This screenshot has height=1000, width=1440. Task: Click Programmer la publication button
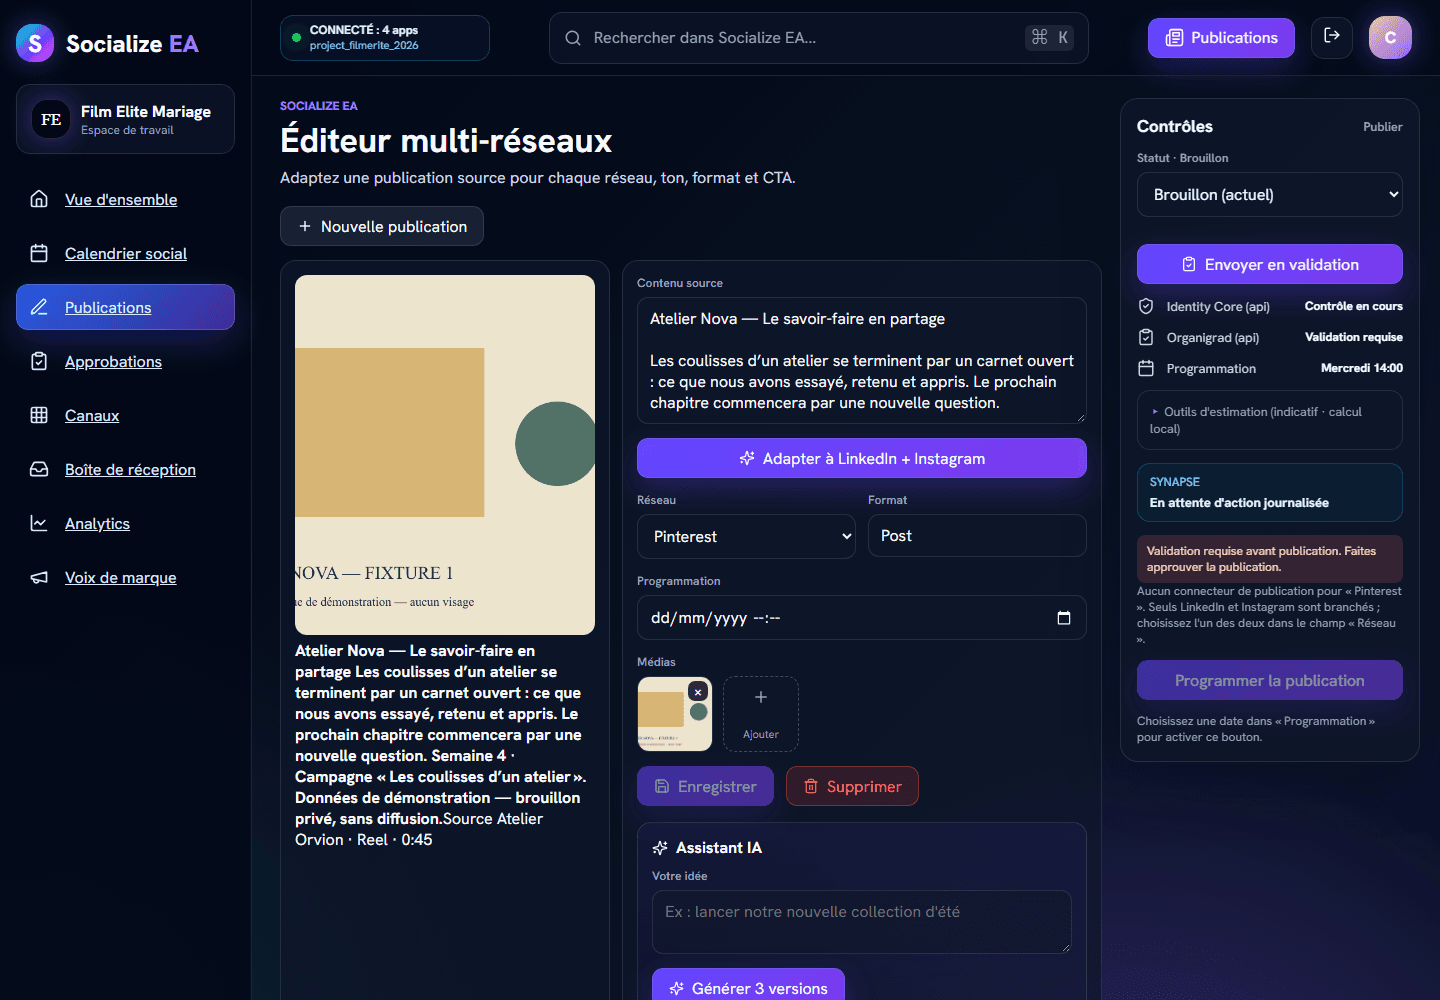click(1270, 680)
